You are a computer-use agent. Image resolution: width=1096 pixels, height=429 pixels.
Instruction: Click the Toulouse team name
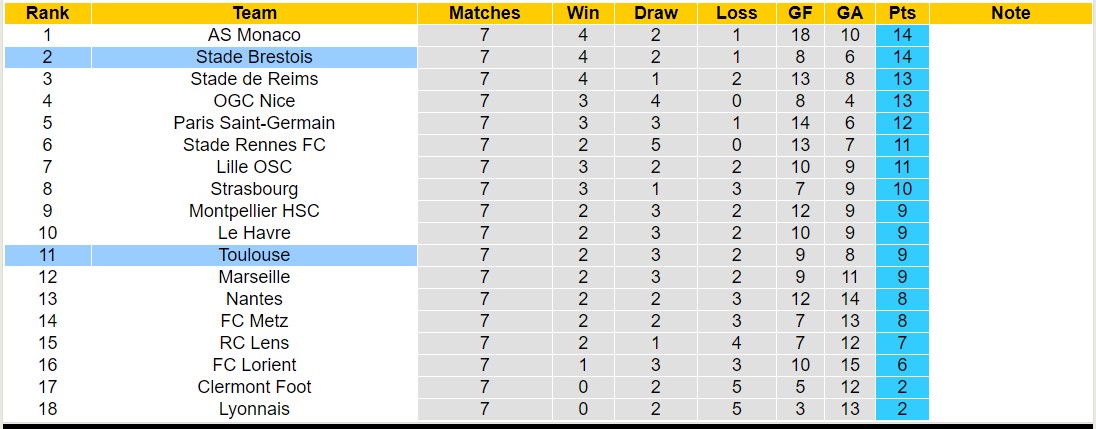click(x=254, y=255)
